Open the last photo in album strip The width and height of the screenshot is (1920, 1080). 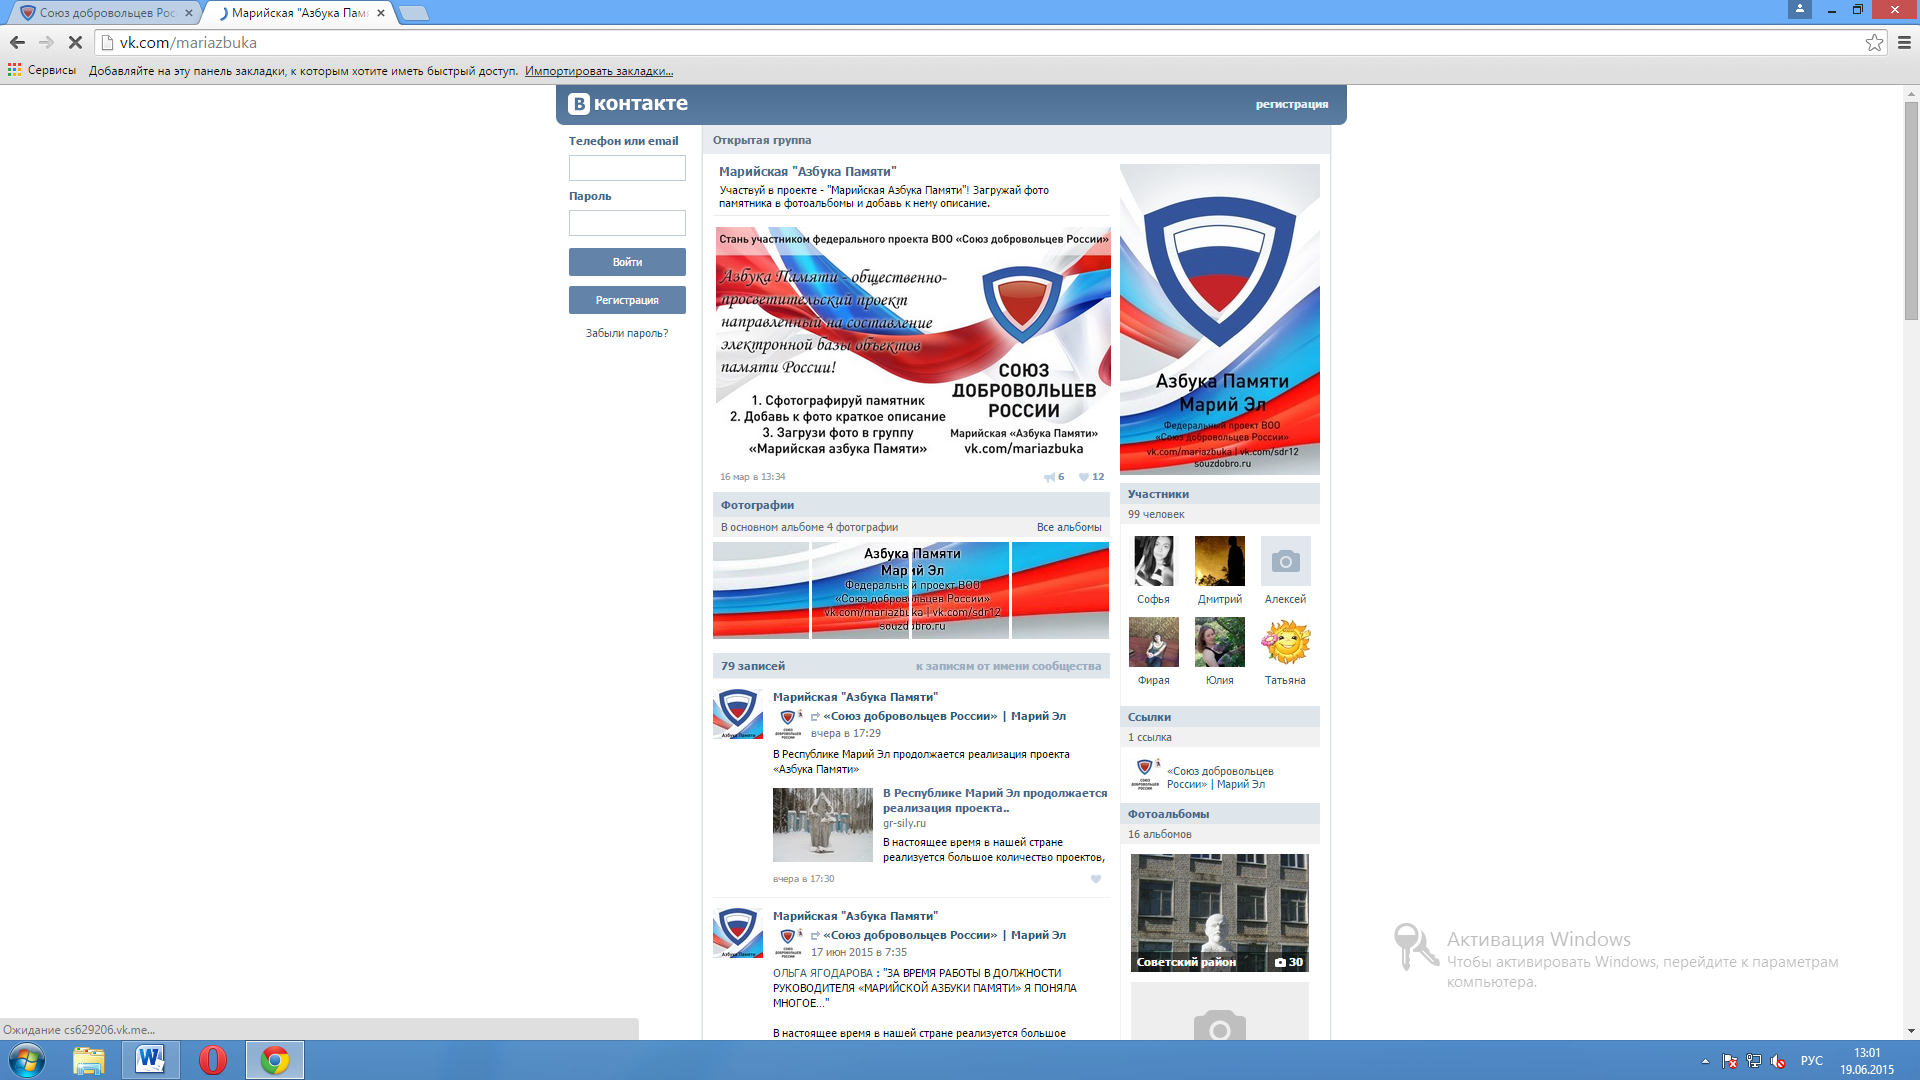click(1060, 590)
